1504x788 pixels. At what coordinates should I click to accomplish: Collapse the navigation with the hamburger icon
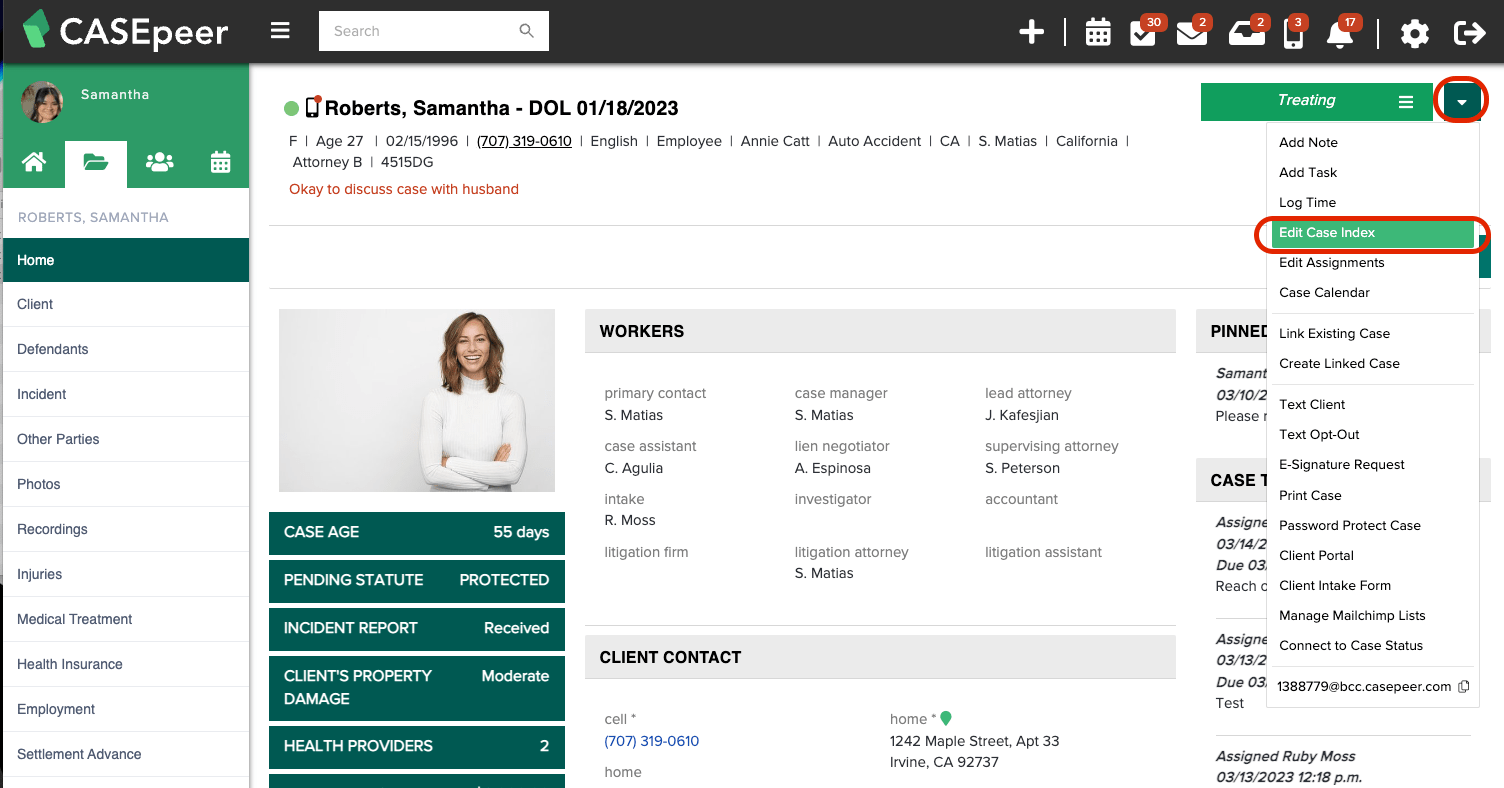coord(280,30)
